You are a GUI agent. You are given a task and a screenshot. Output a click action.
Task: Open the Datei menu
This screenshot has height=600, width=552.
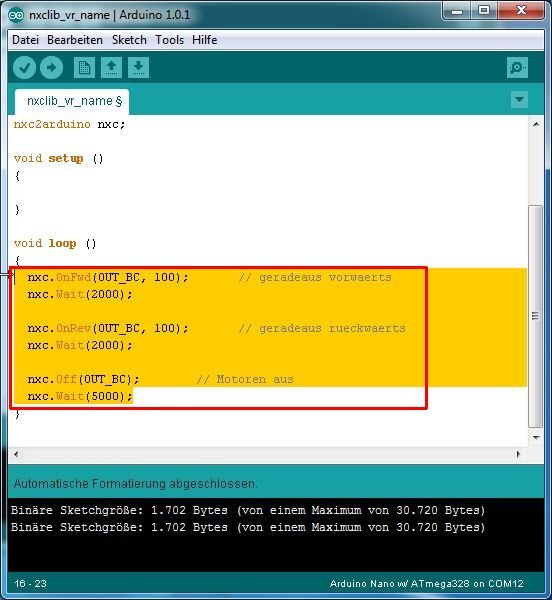25,40
